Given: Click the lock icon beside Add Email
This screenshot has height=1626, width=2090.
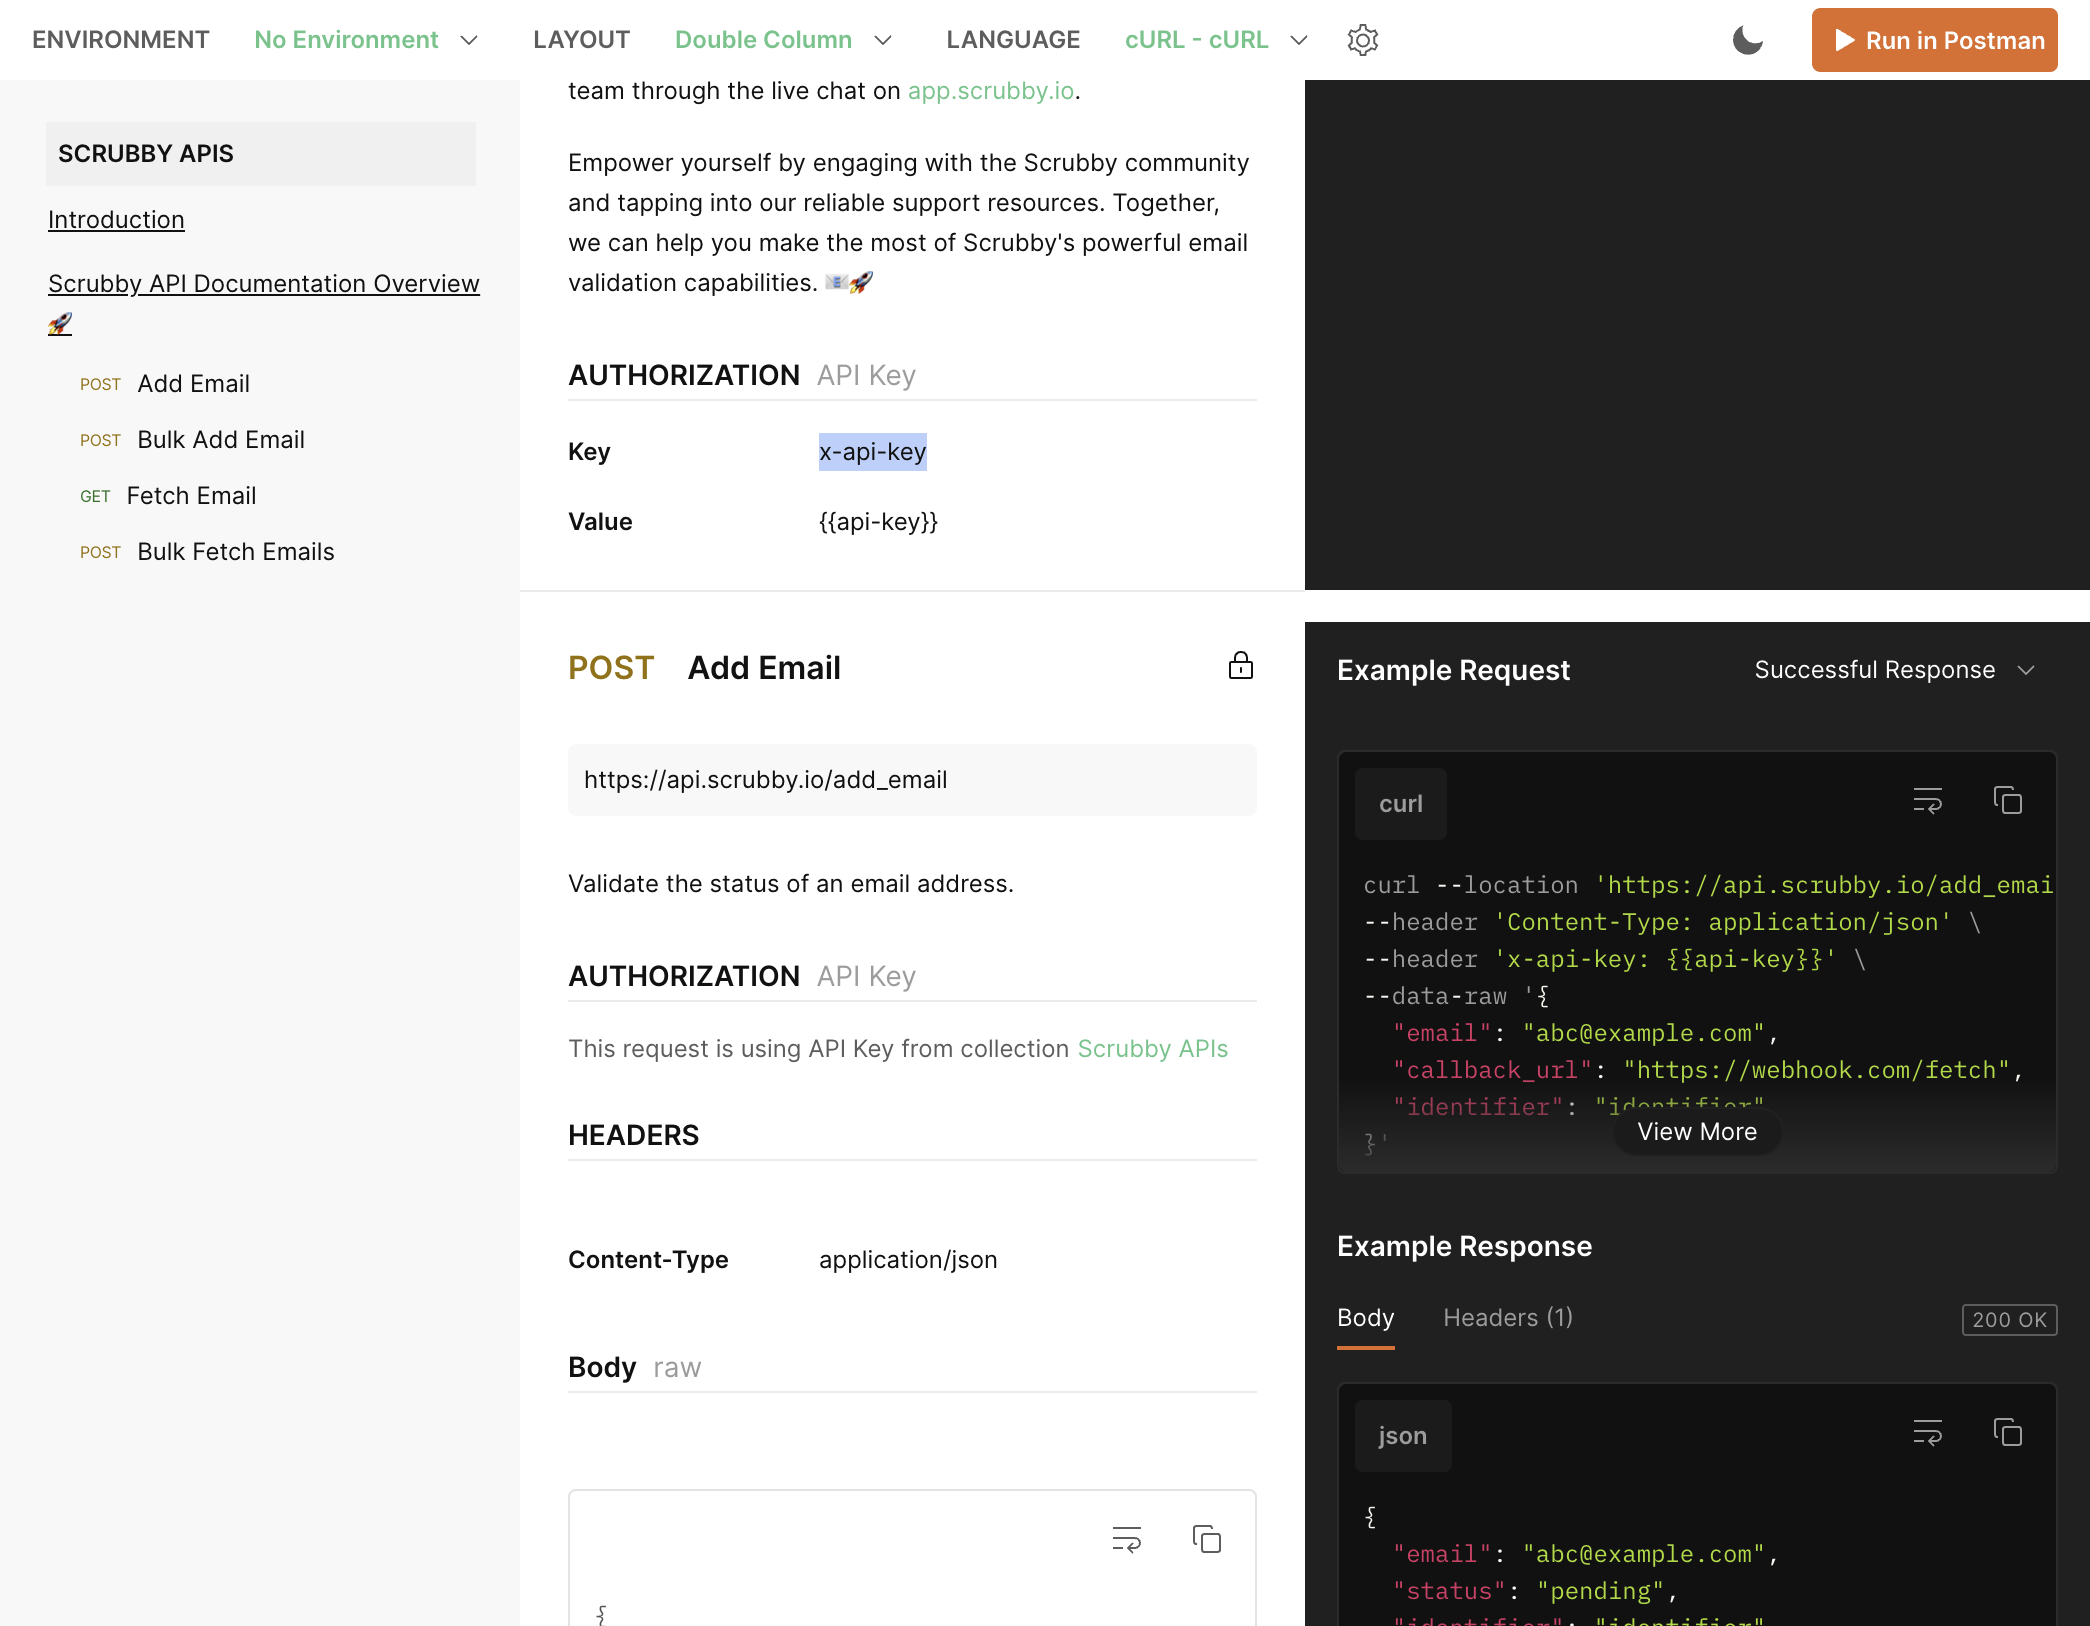Looking at the screenshot, I should (1240, 666).
